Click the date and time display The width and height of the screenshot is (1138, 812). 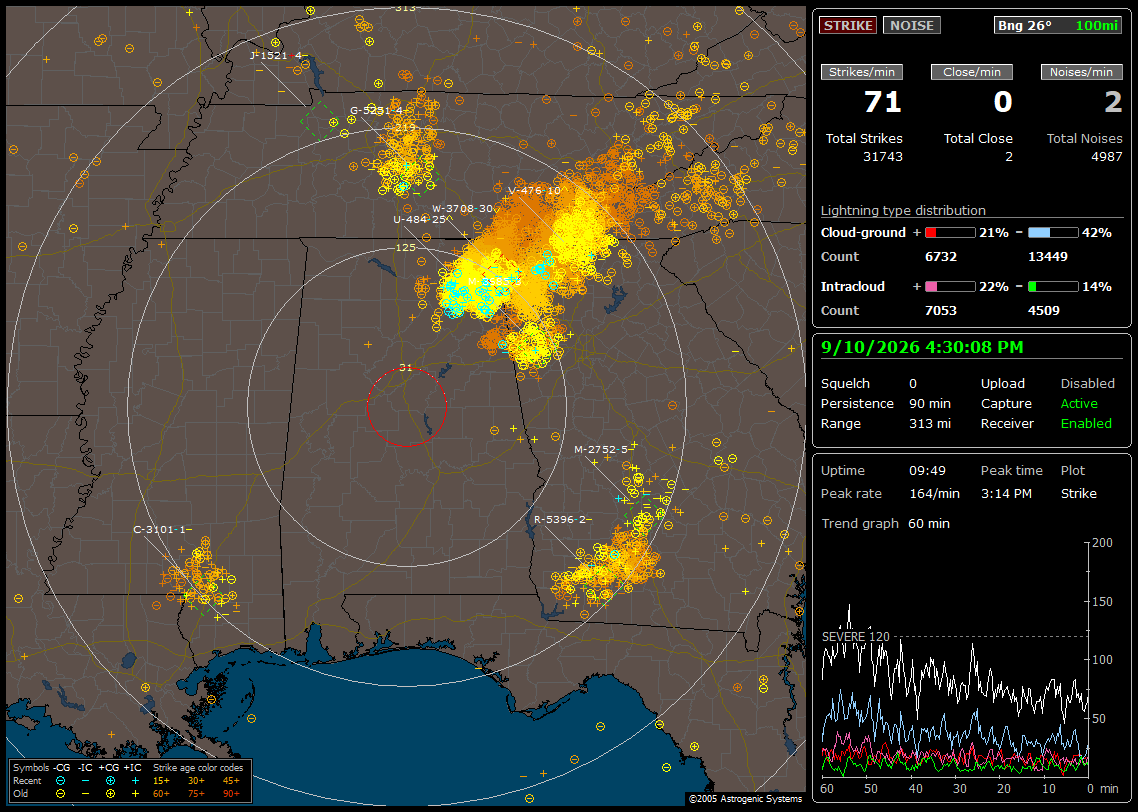click(x=922, y=348)
